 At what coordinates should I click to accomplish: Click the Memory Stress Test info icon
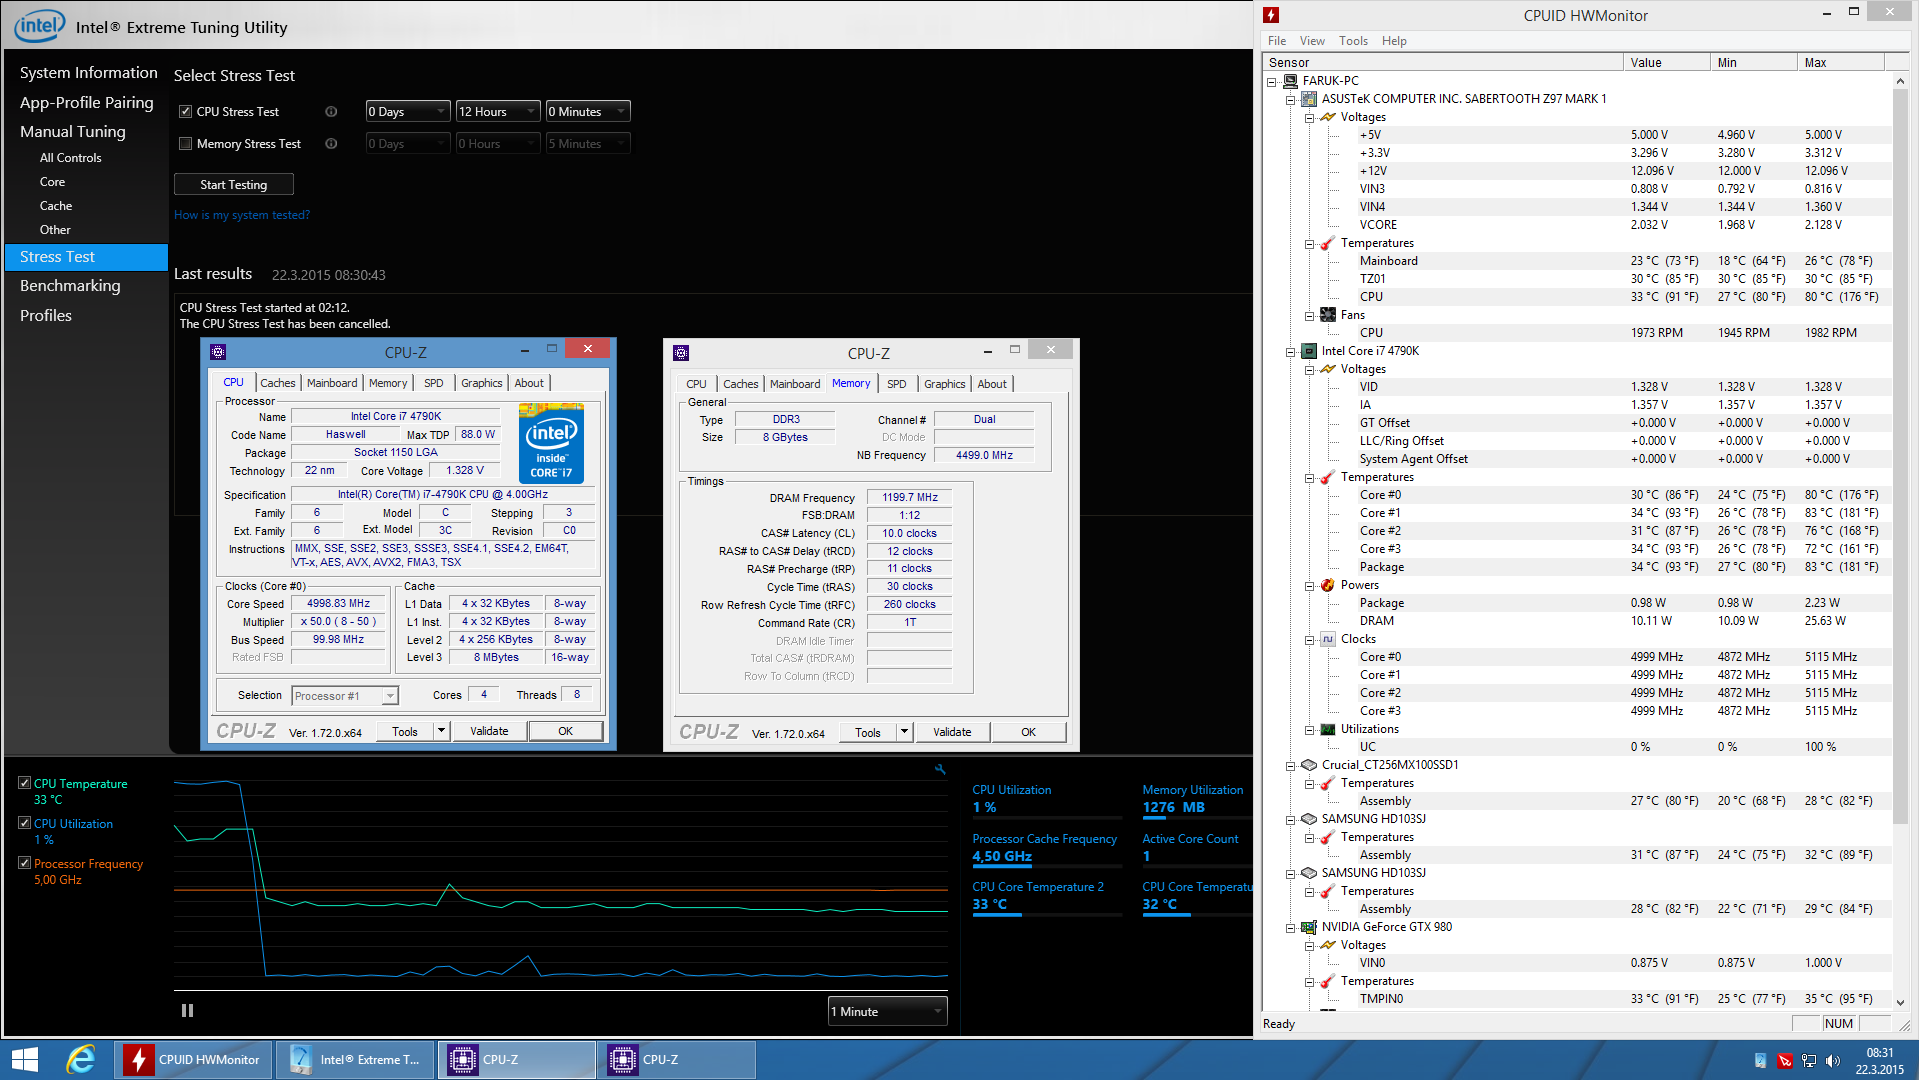[x=331, y=144]
